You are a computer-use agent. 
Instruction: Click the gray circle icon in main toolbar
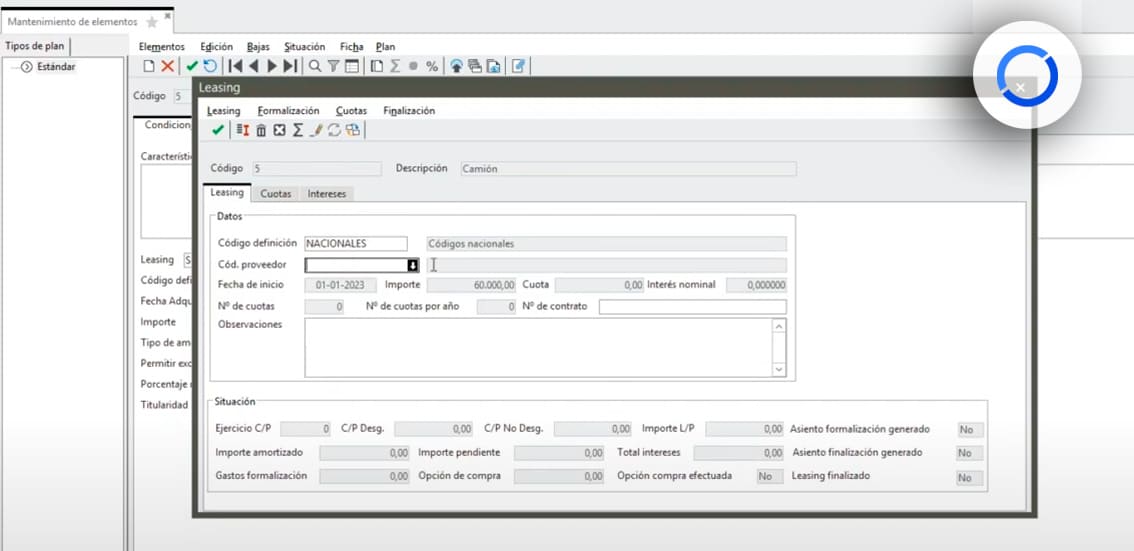tap(414, 67)
